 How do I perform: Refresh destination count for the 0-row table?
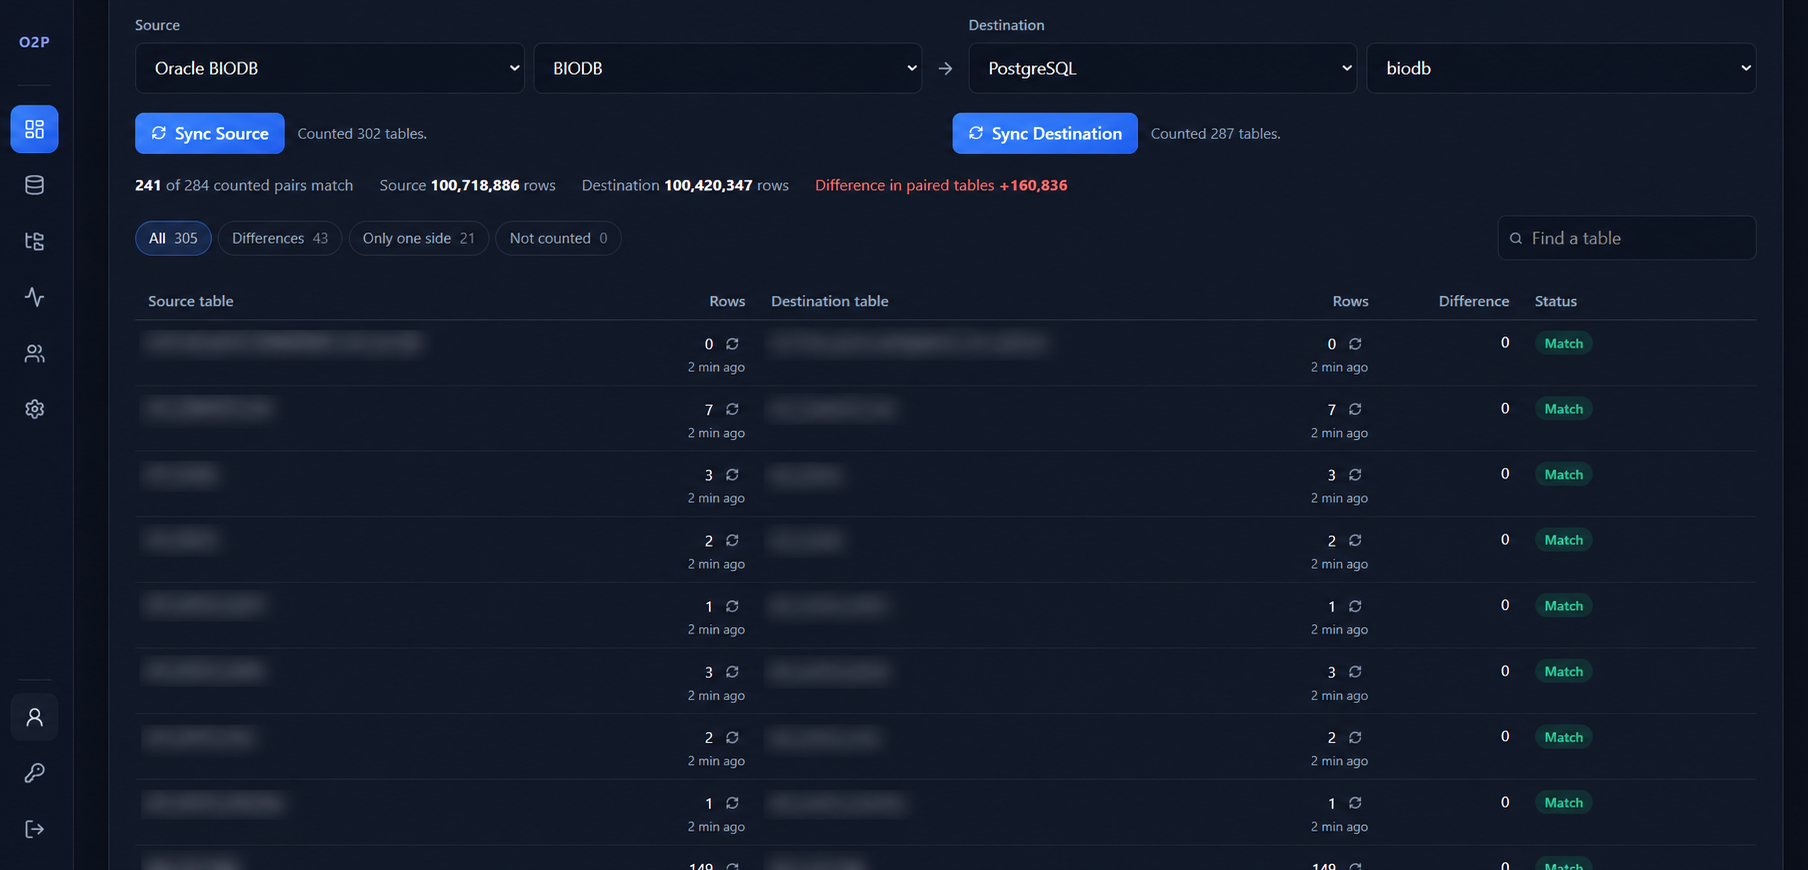coord(1355,344)
